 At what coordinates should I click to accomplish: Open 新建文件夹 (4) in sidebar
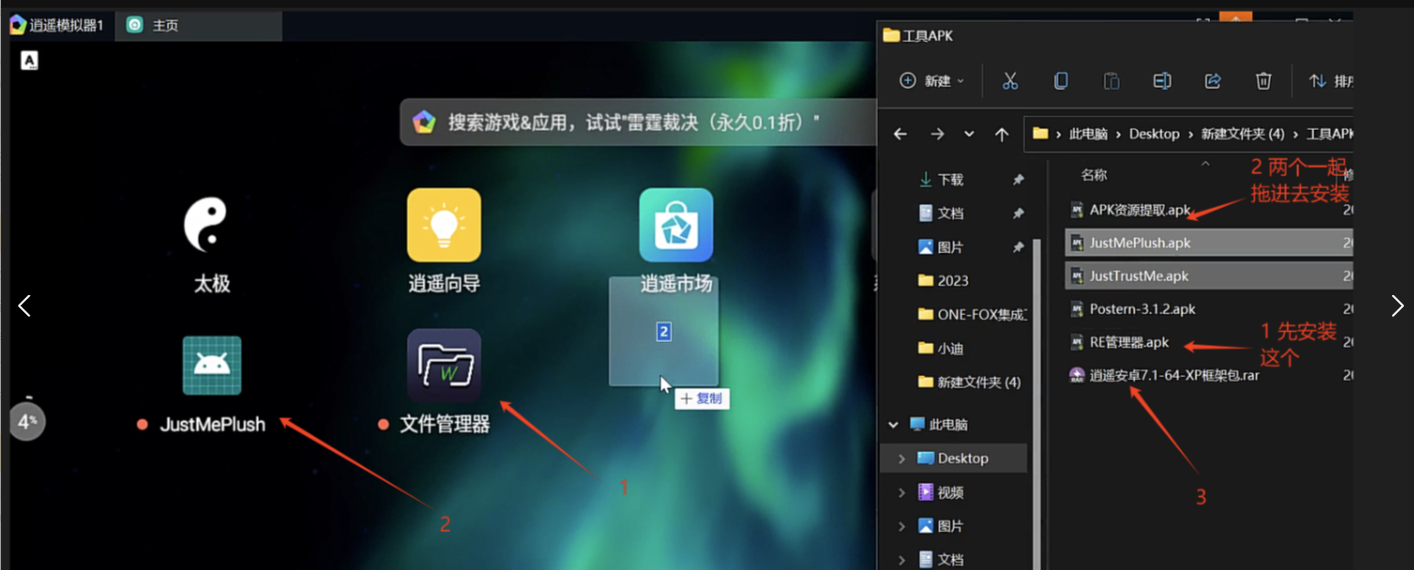click(x=969, y=382)
